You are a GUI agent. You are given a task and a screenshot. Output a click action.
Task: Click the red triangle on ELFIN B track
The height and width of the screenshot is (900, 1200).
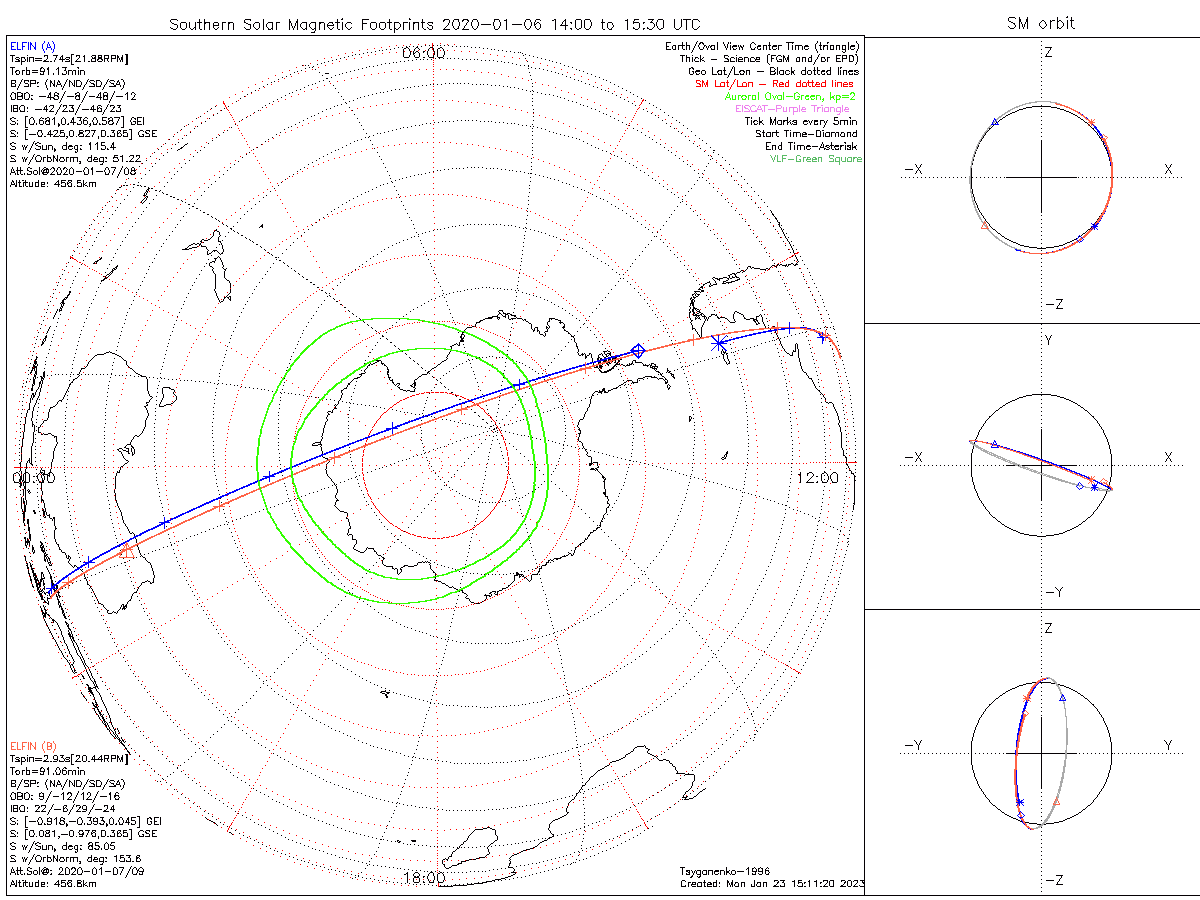[x=126, y=549]
